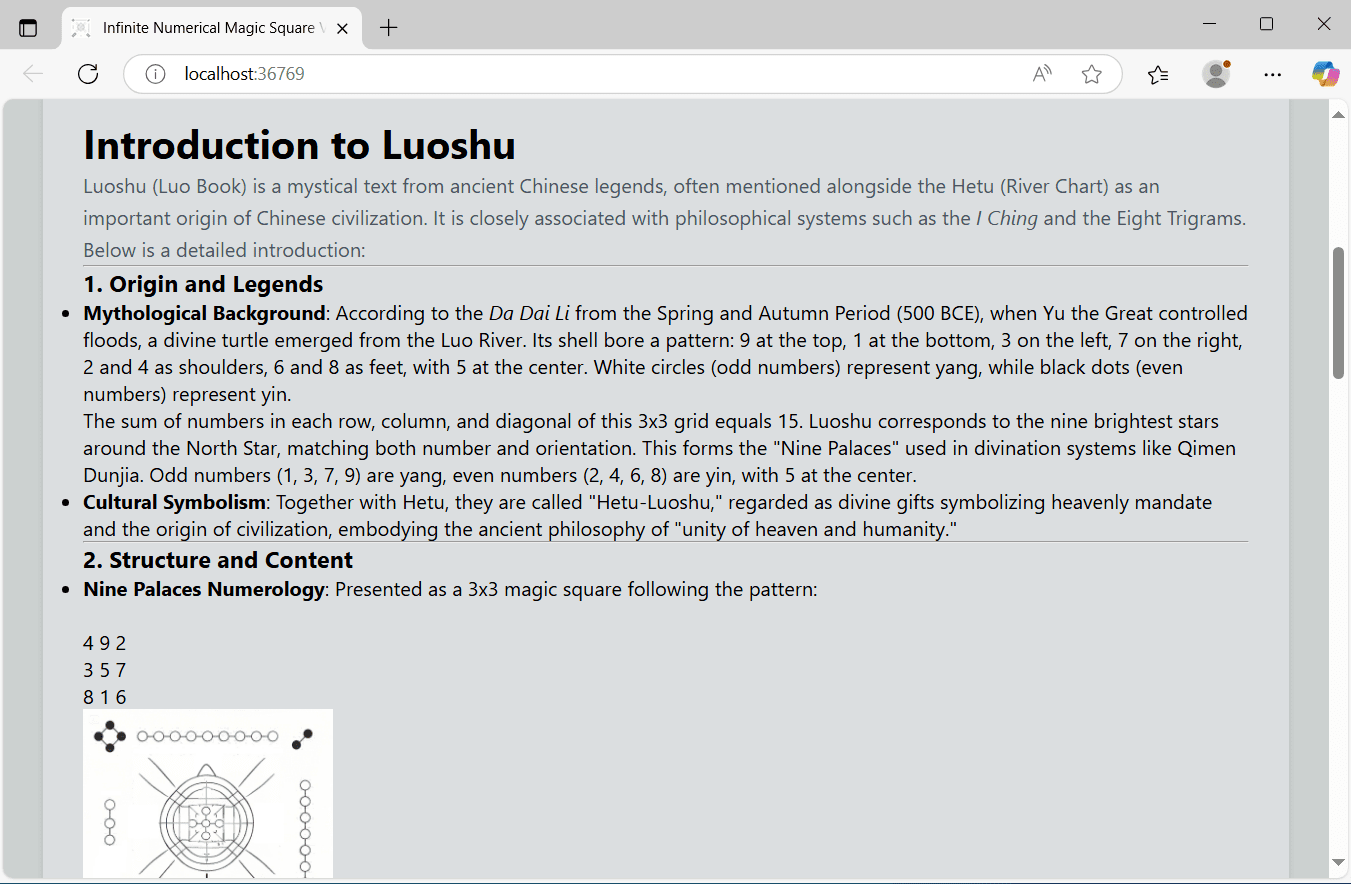The width and height of the screenshot is (1351, 884).
Task: Add this page to favorites star
Action: pyautogui.click(x=1092, y=74)
